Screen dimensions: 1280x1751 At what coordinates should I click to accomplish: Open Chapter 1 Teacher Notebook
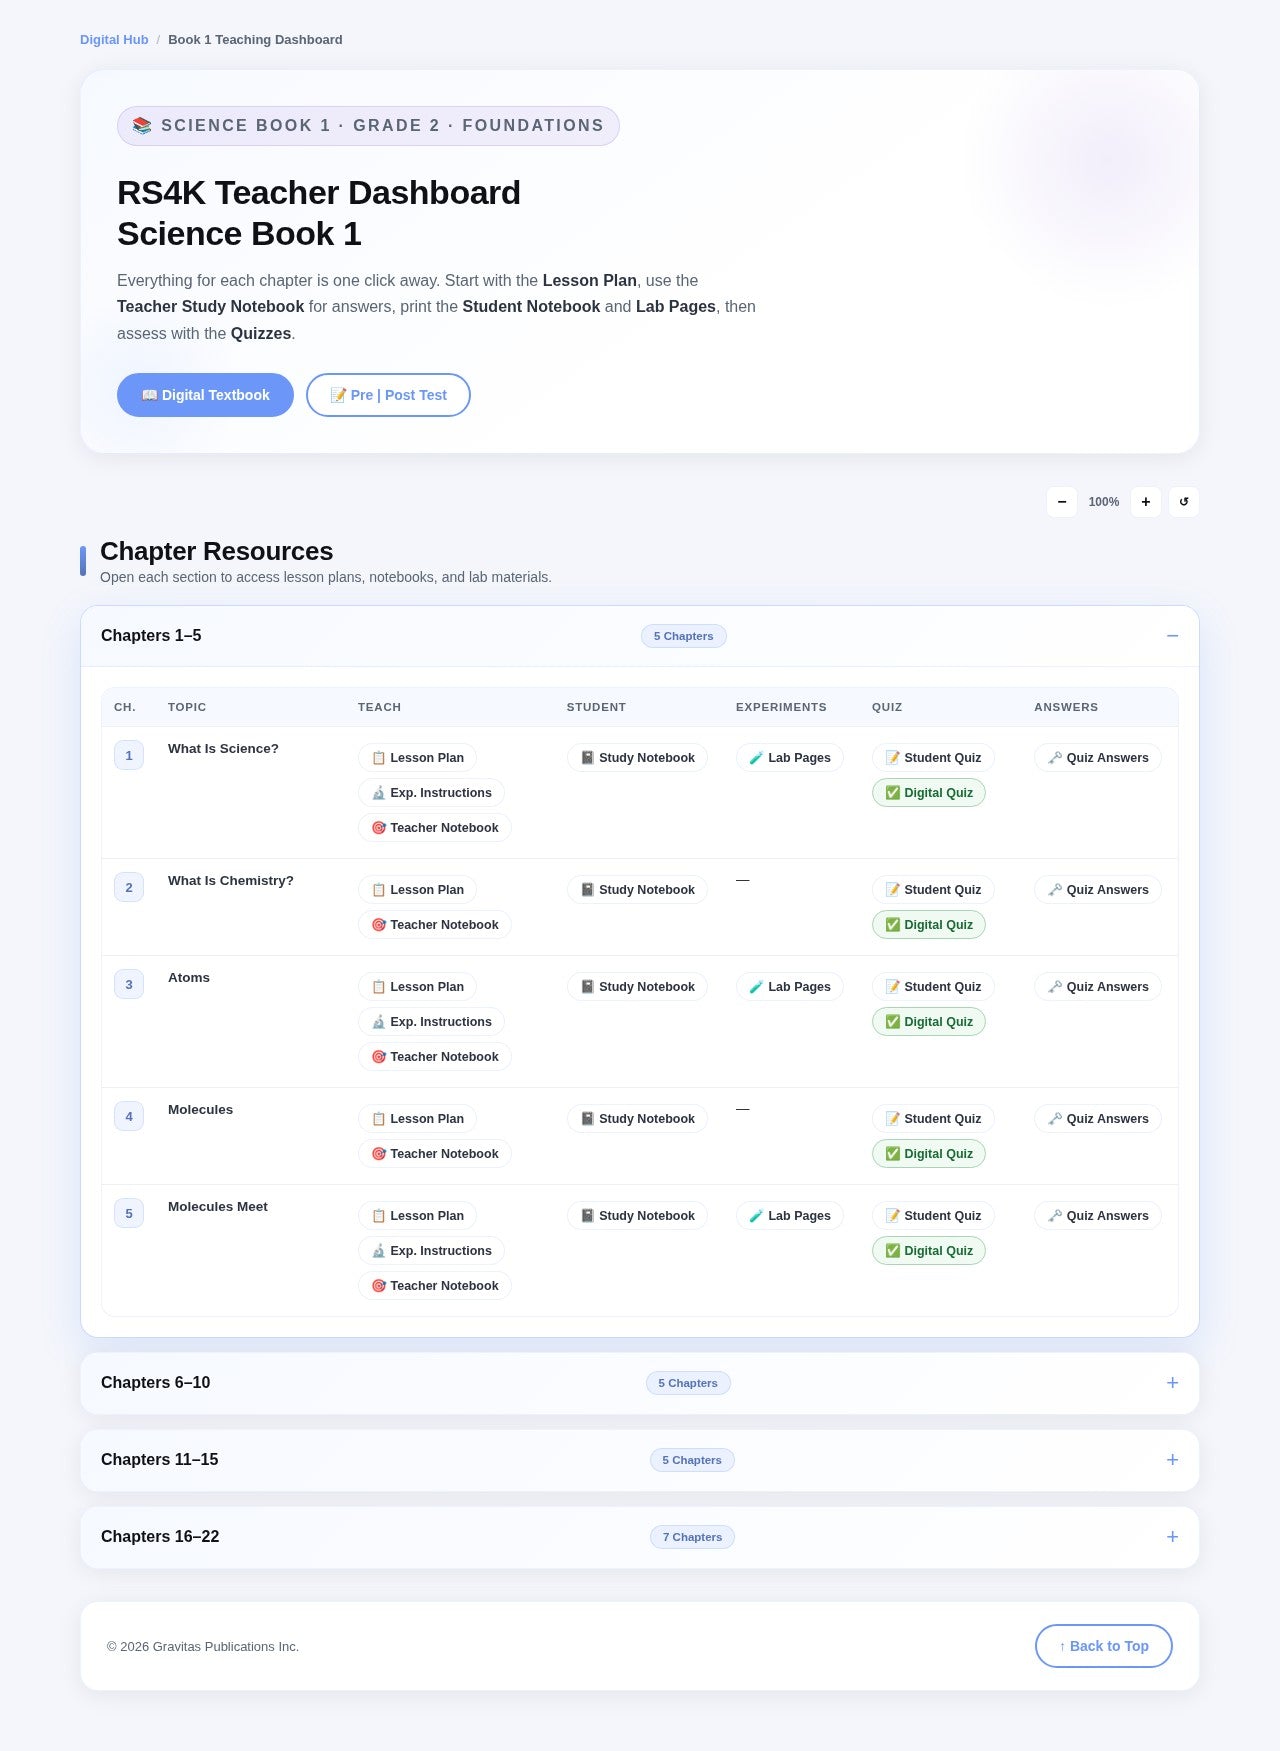tap(434, 828)
